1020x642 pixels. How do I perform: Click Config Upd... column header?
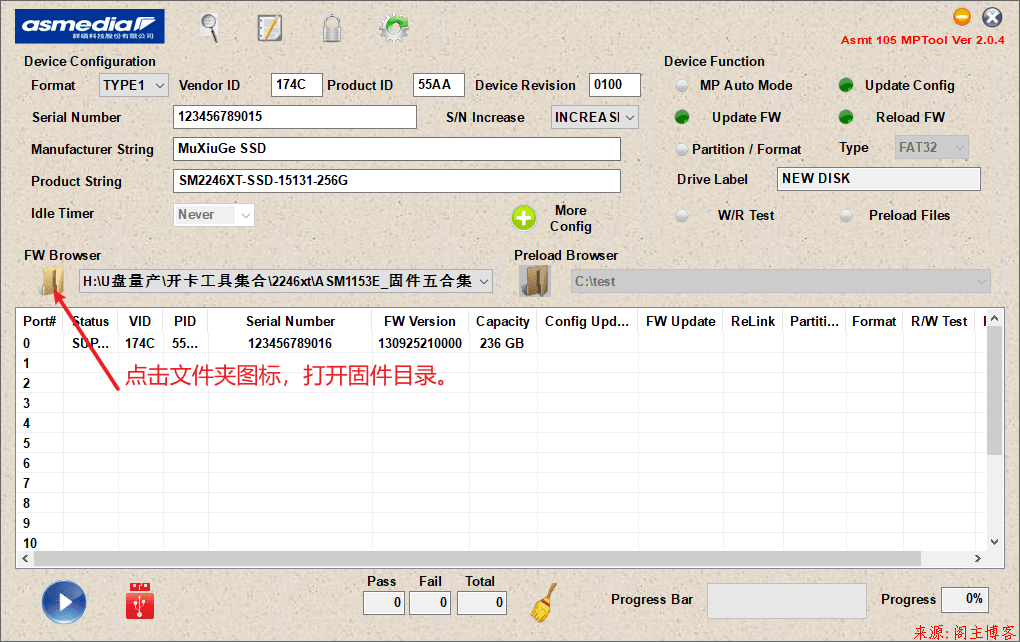coord(587,321)
